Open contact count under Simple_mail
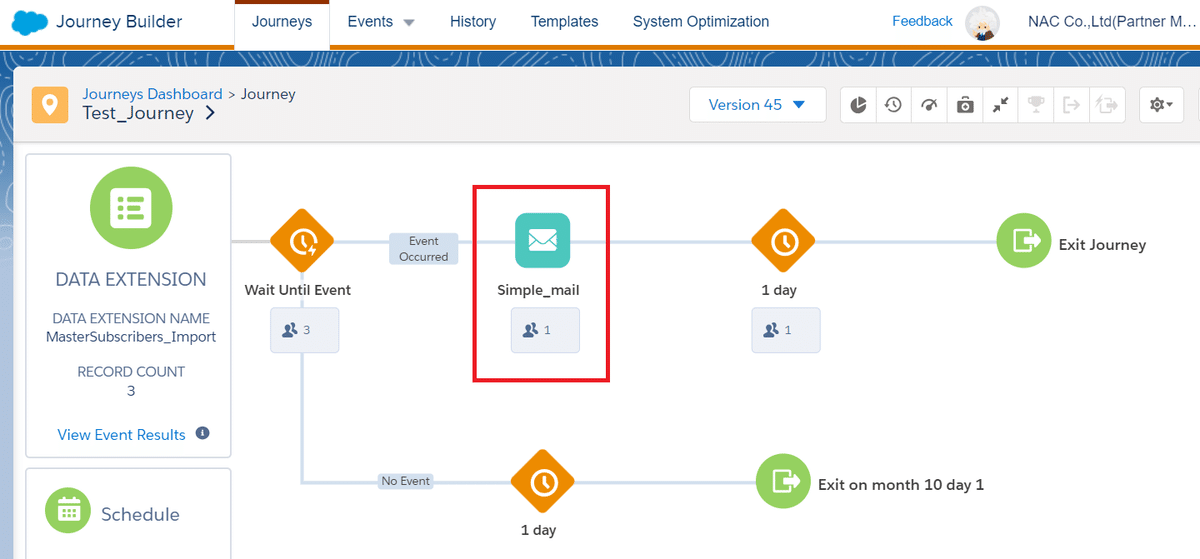The width and height of the screenshot is (1200, 559). [x=545, y=329]
